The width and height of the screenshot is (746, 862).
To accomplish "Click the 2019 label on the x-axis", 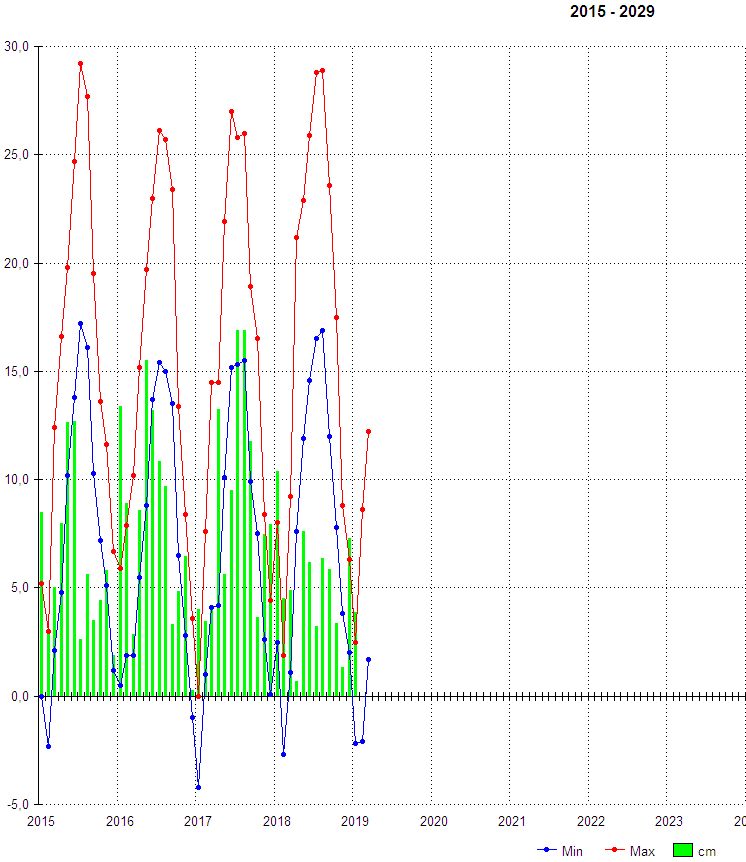I will pos(355,821).
